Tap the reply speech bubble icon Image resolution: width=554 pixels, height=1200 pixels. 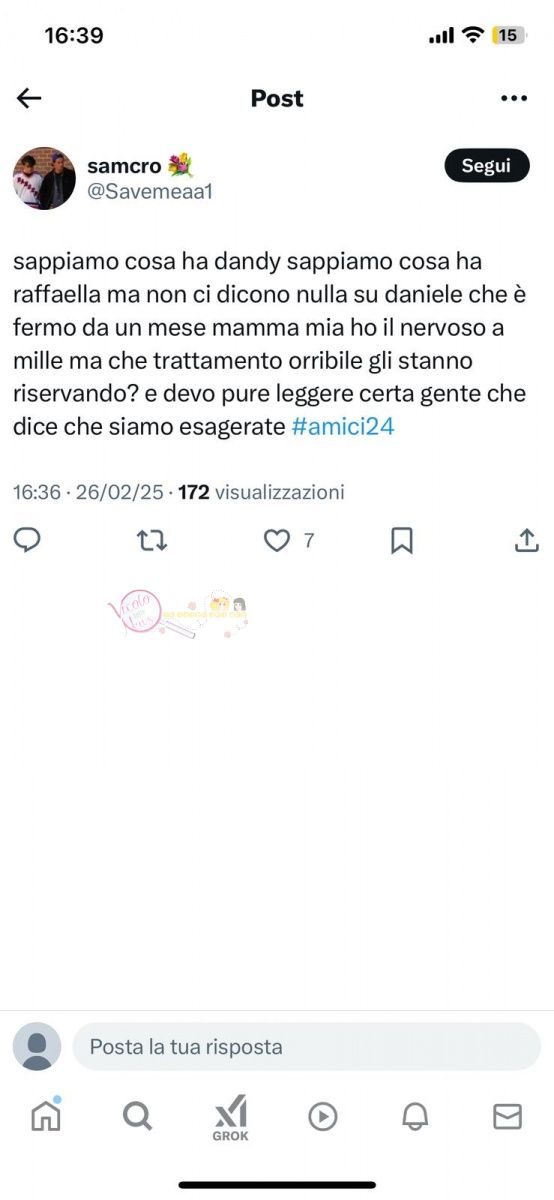[x=28, y=540]
